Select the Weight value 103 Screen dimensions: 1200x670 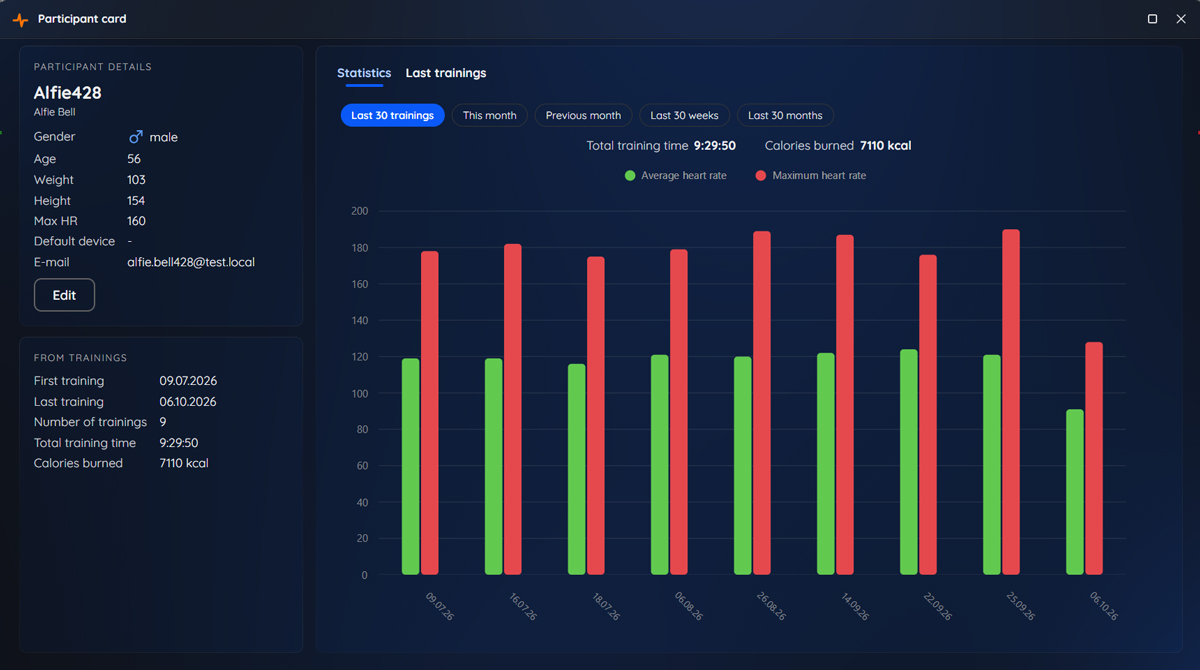(137, 180)
